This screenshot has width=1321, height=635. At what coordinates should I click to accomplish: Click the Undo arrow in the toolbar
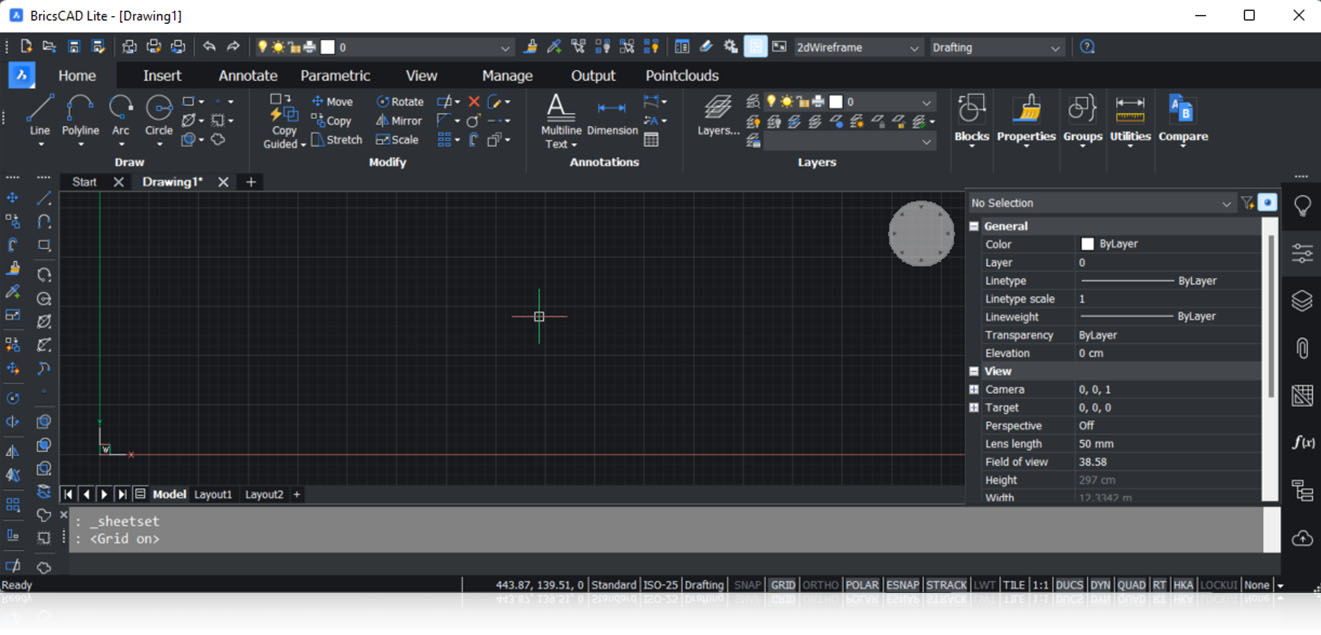point(209,47)
